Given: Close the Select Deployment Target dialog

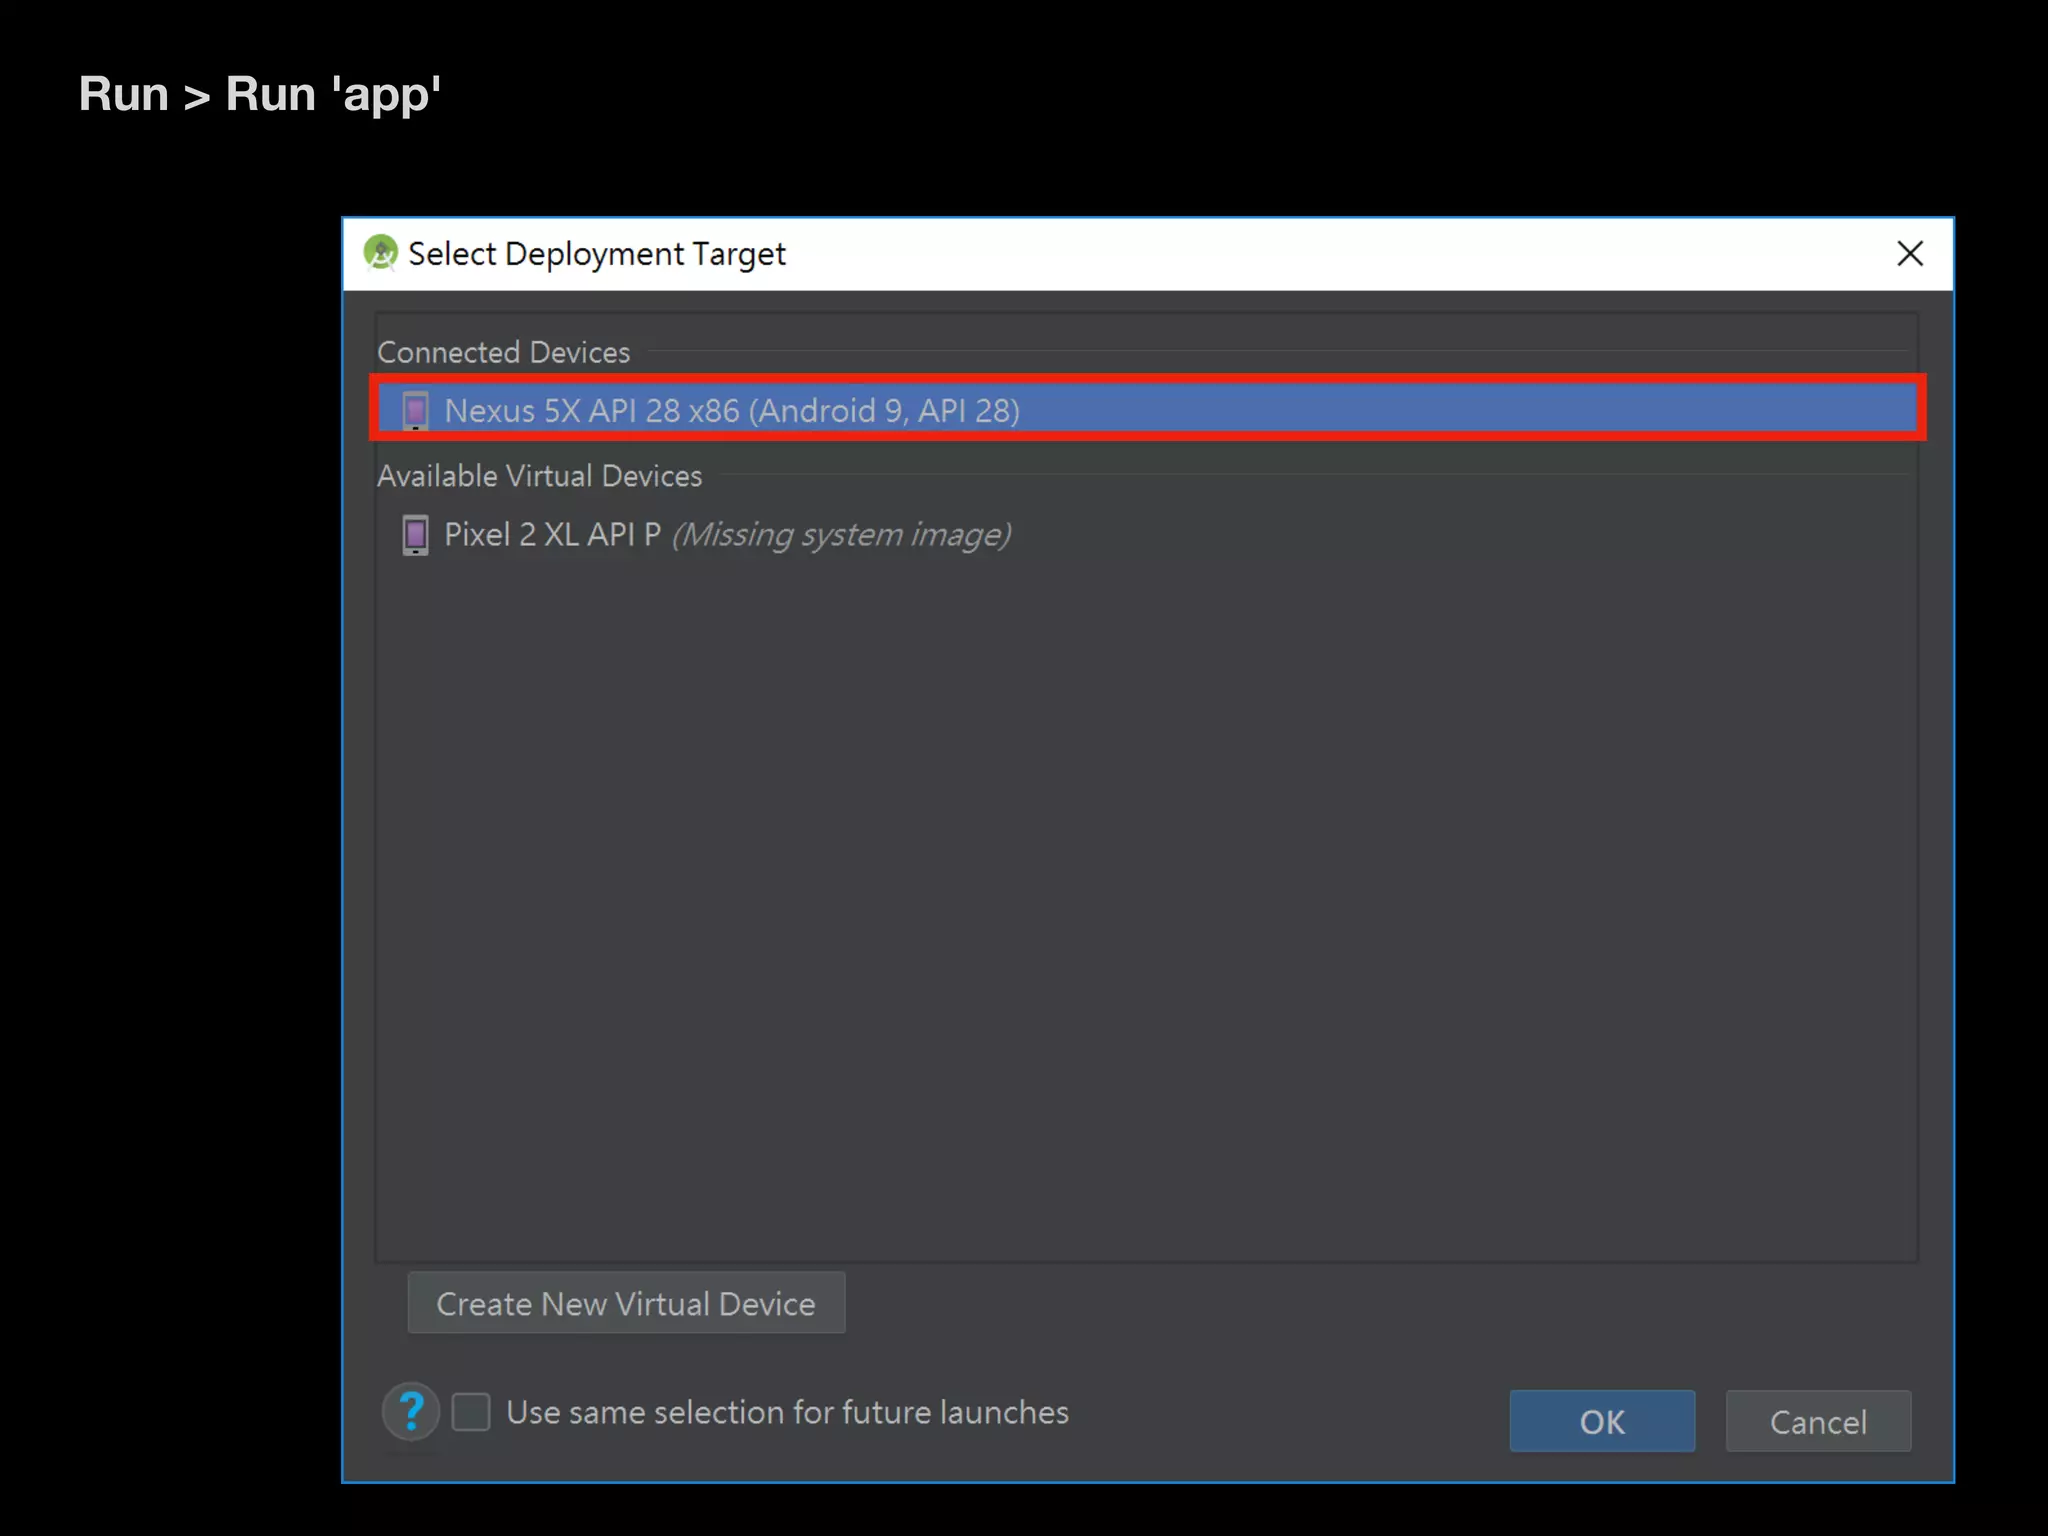Looking at the screenshot, I should coord(1910,254).
